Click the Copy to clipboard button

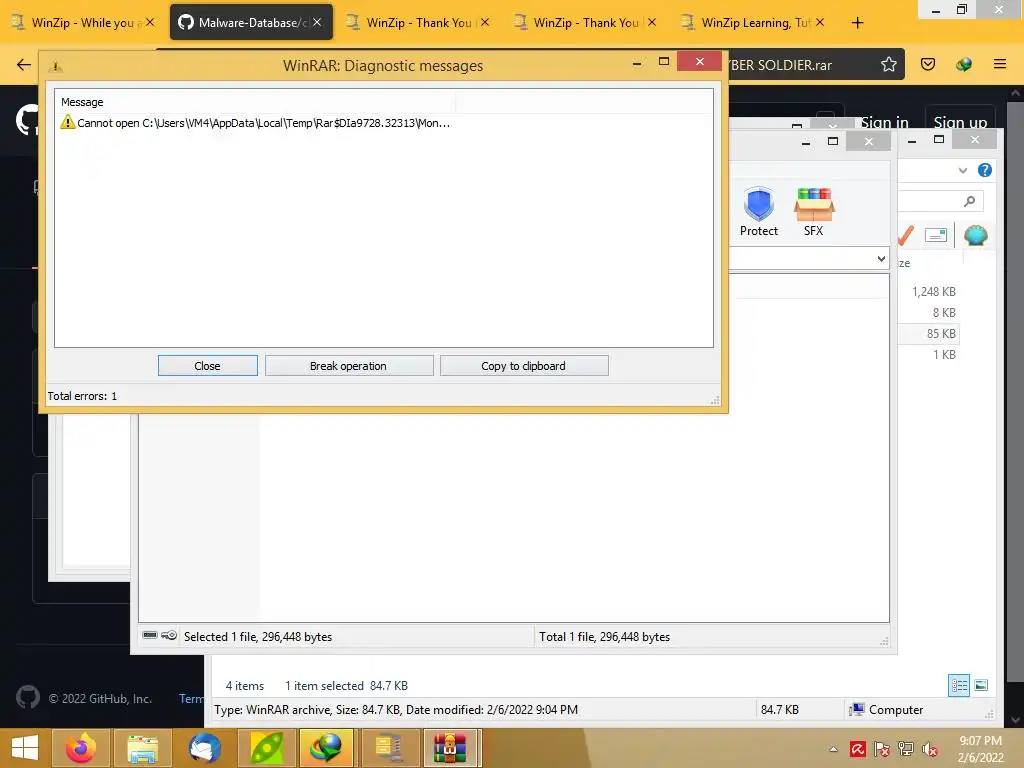(524, 366)
